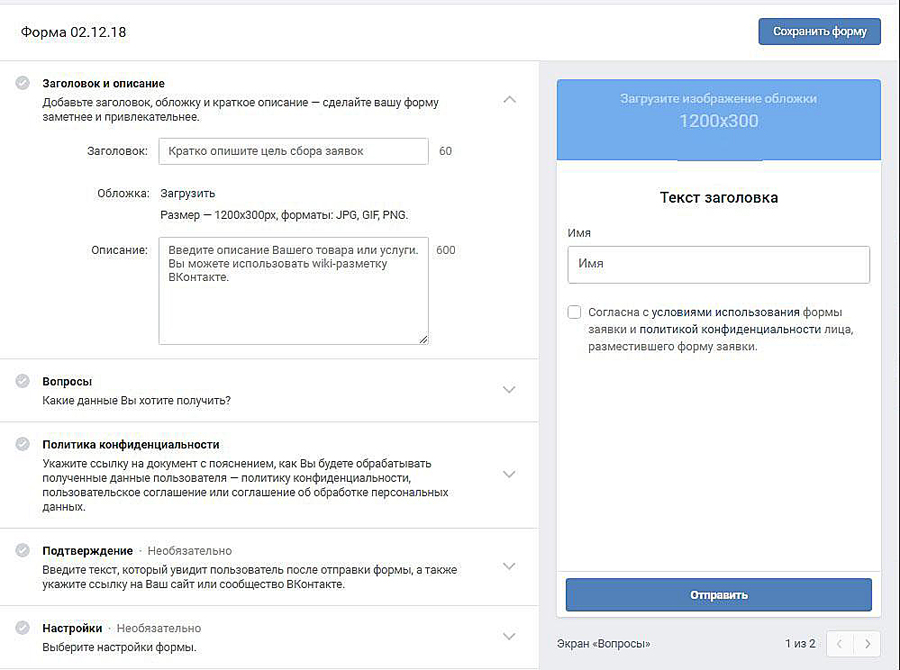This screenshot has height=670, width=900.
Task: Expand the Настройки section chevron
Action: (509, 637)
